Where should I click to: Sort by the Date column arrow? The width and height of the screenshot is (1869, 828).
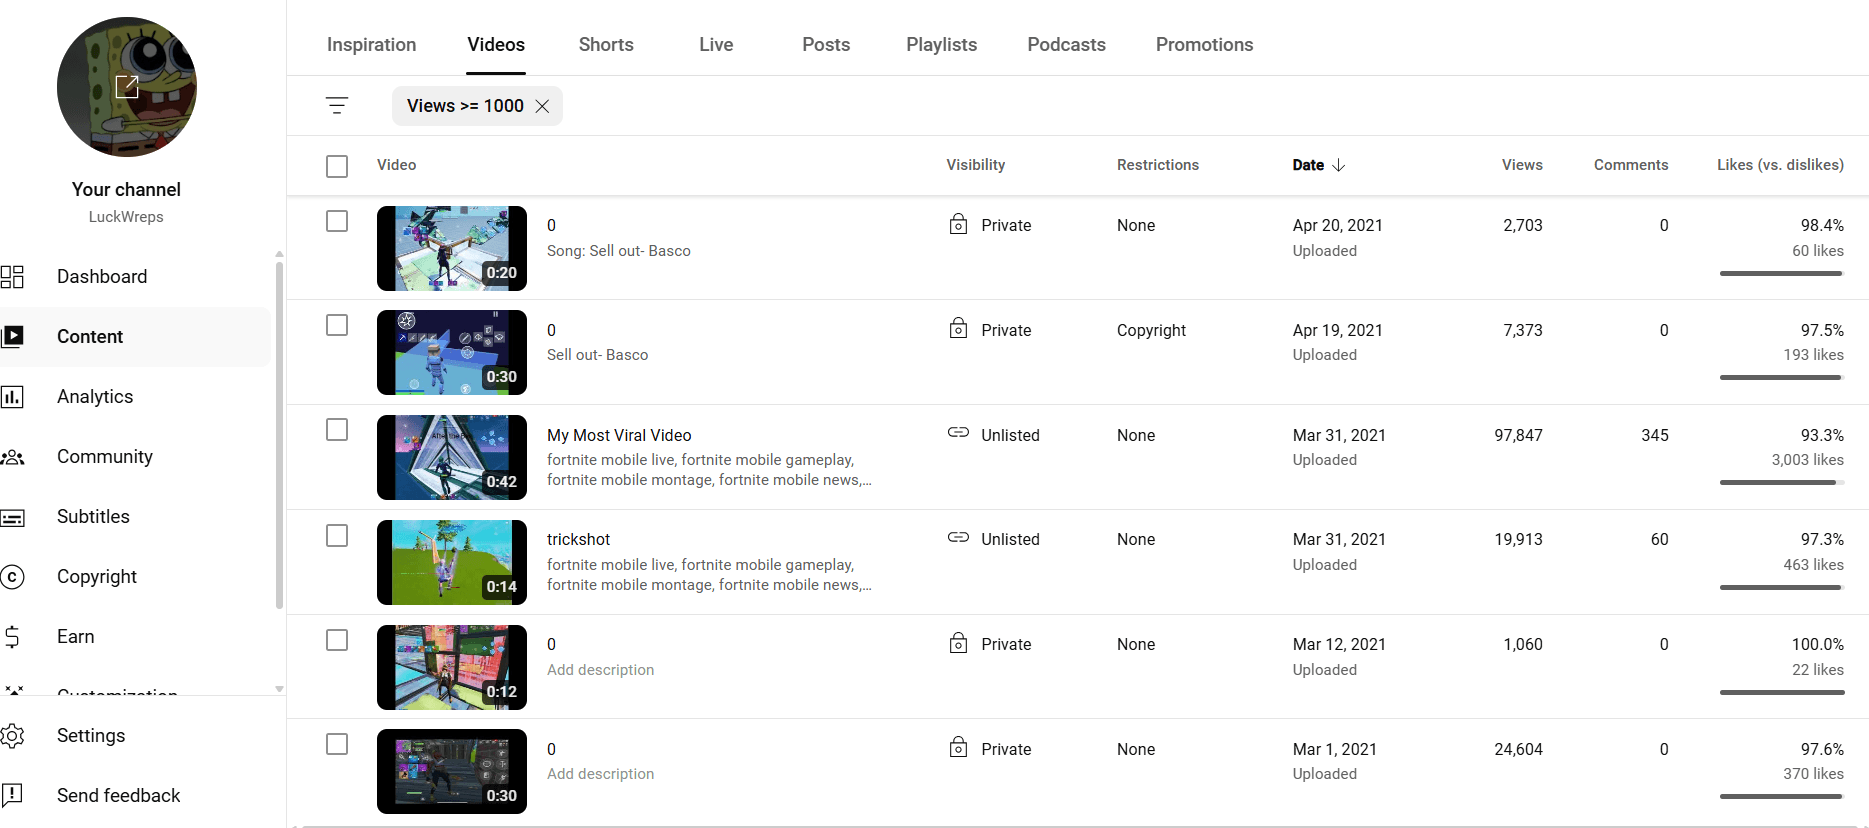click(x=1339, y=165)
